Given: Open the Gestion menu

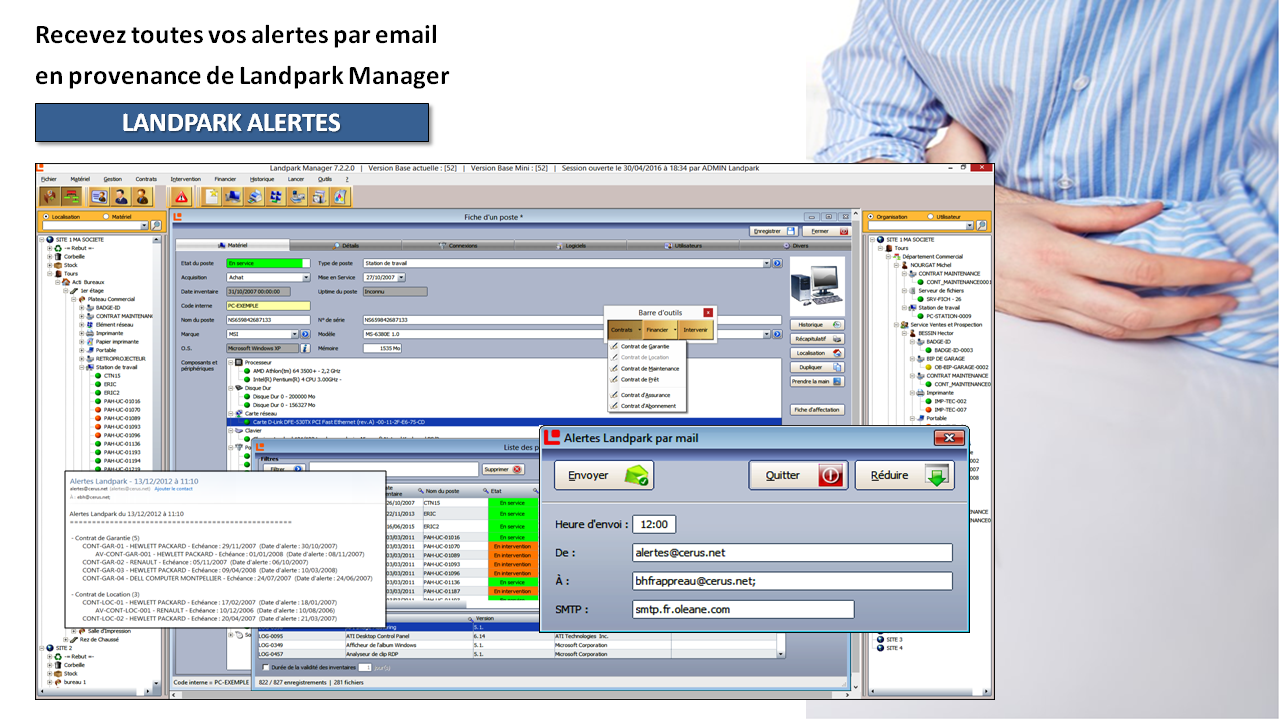Looking at the screenshot, I should click(112, 179).
